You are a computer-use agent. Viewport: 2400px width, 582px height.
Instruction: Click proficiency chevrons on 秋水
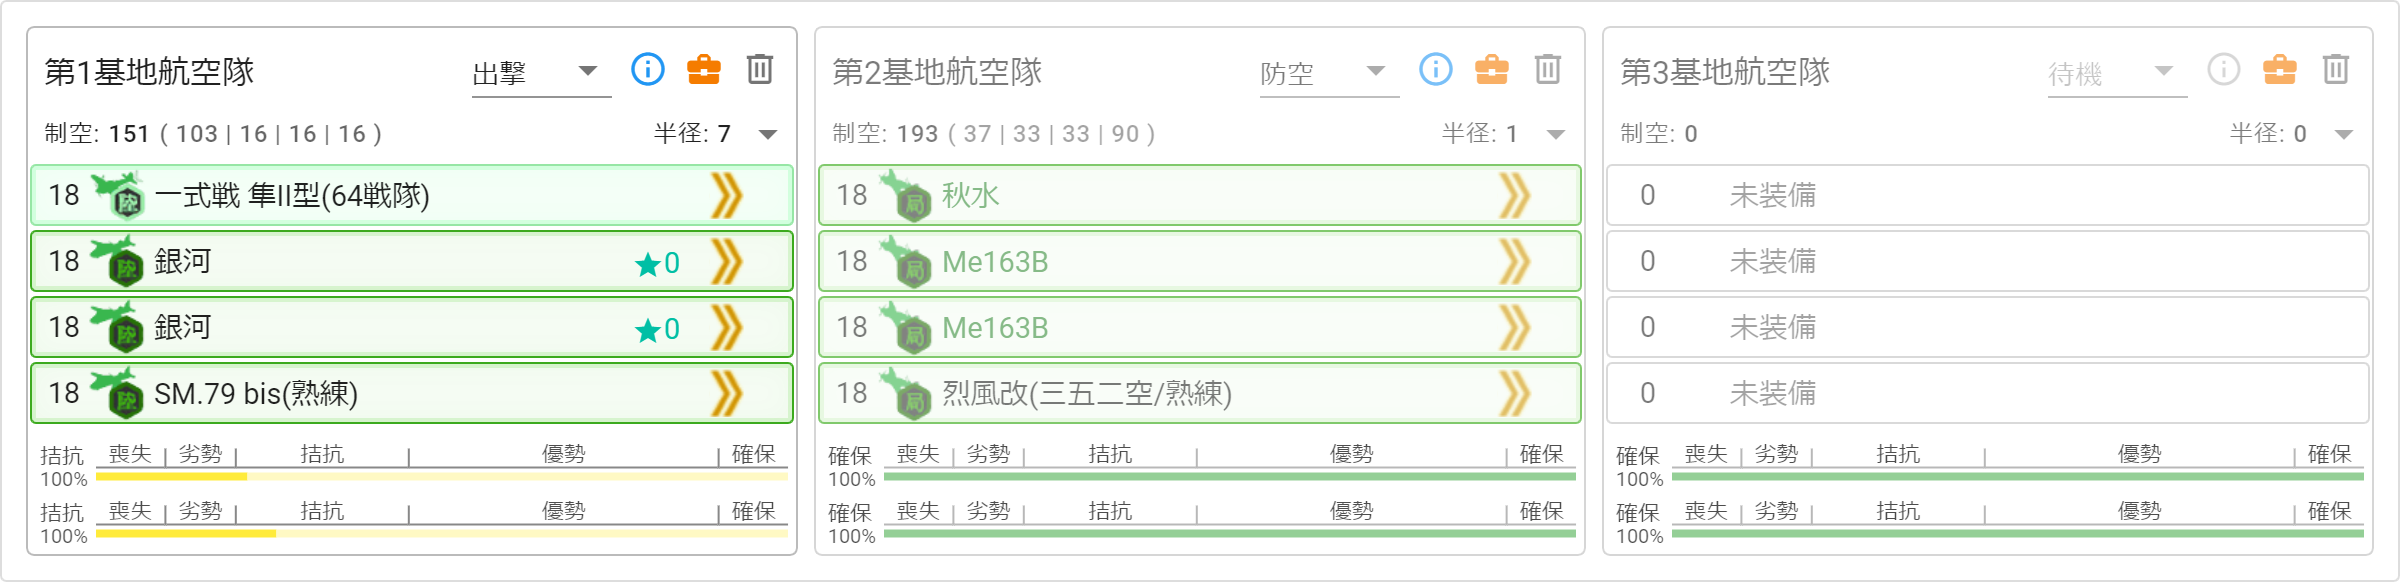click(x=1515, y=195)
